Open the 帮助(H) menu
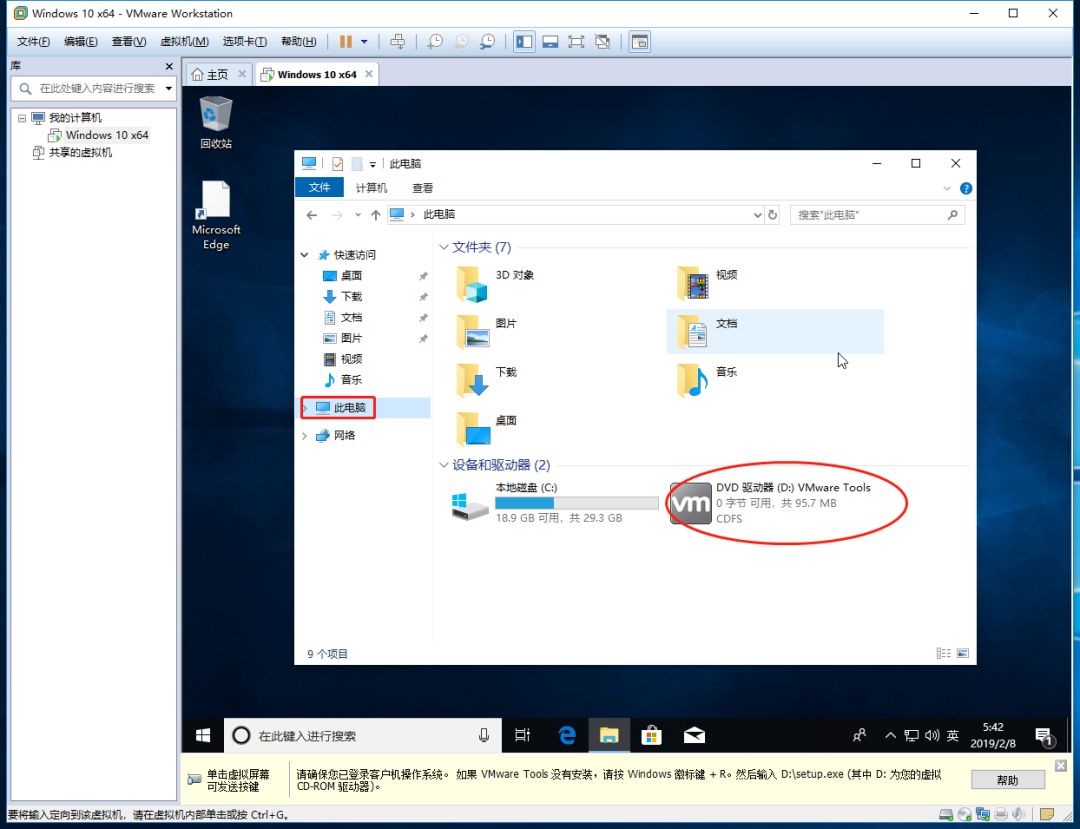 298,41
